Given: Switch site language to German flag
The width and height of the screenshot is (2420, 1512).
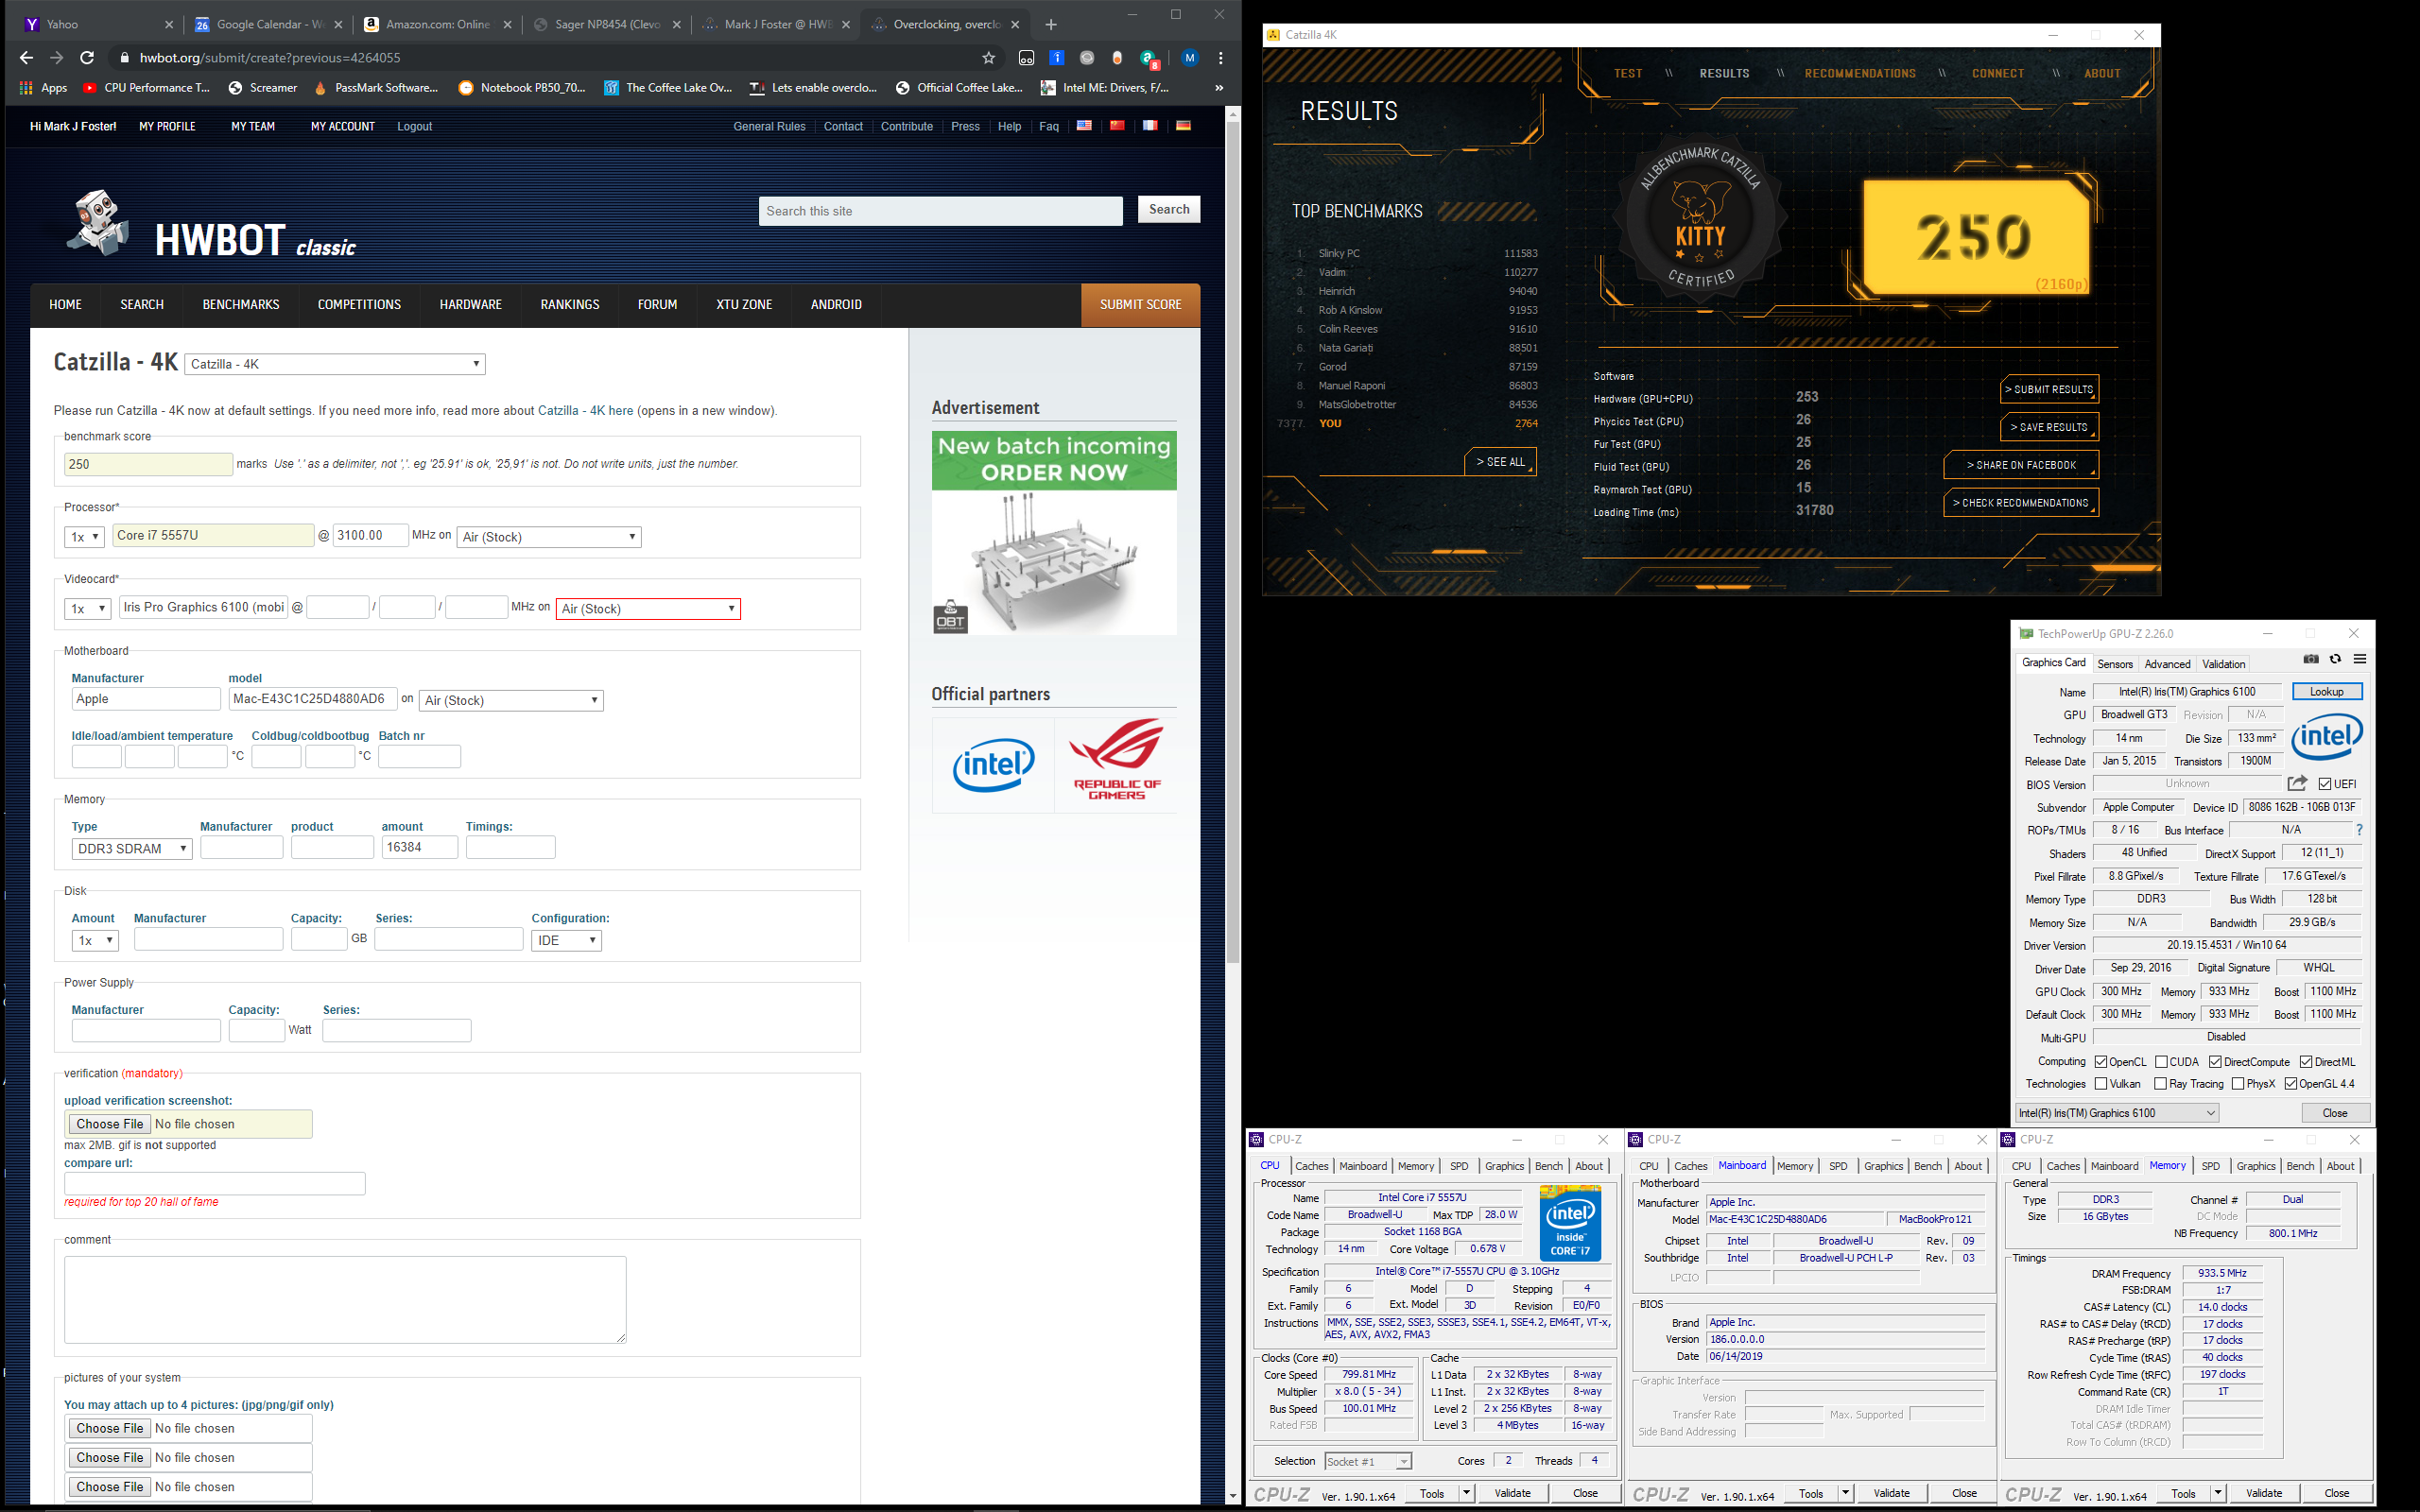Looking at the screenshot, I should tap(1183, 126).
